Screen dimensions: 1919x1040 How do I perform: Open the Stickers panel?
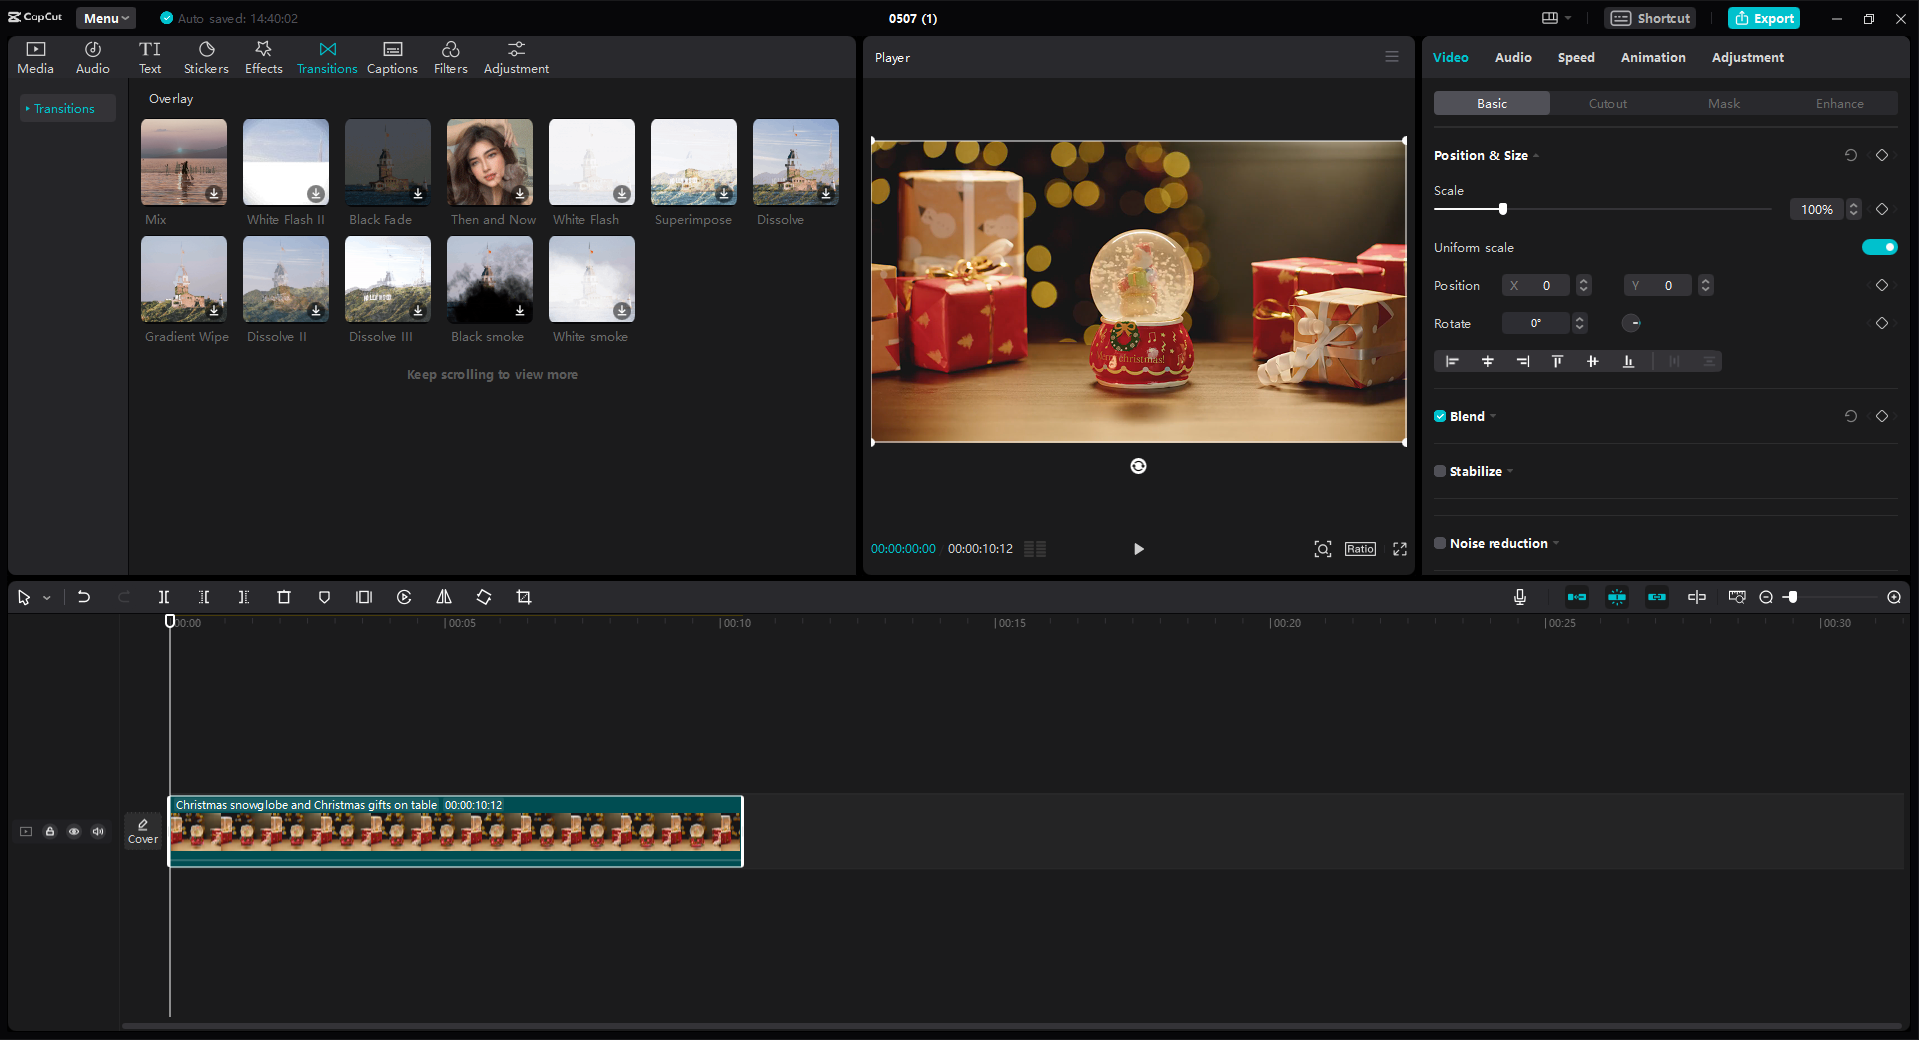pos(206,56)
